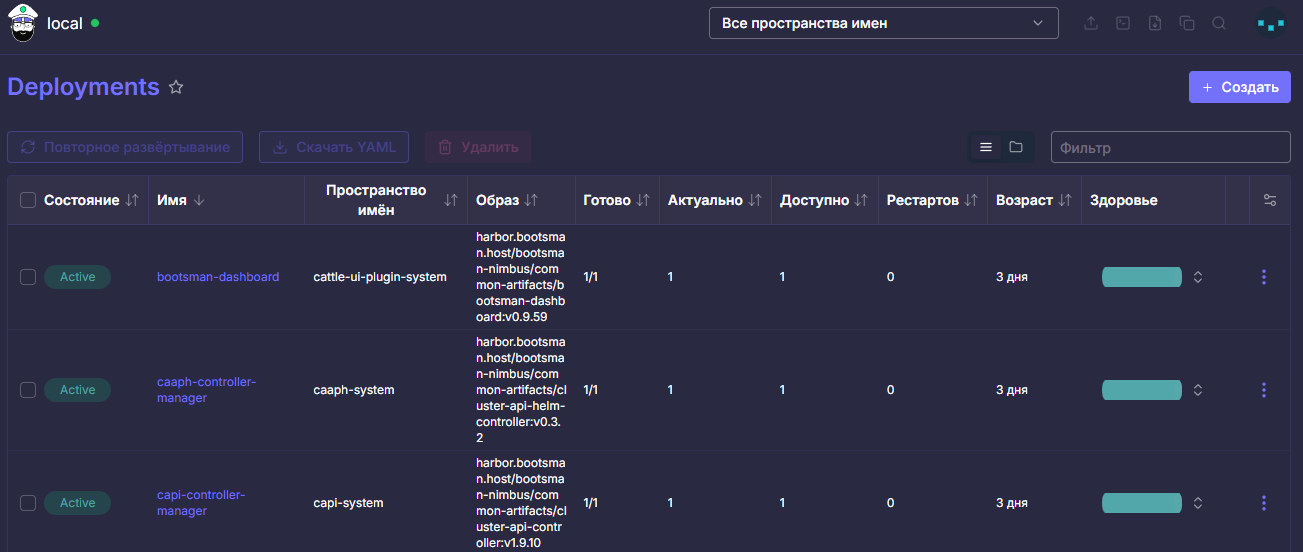Favorite Deployments with the star icon
The height and width of the screenshot is (552, 1303).
click(176, 87)
